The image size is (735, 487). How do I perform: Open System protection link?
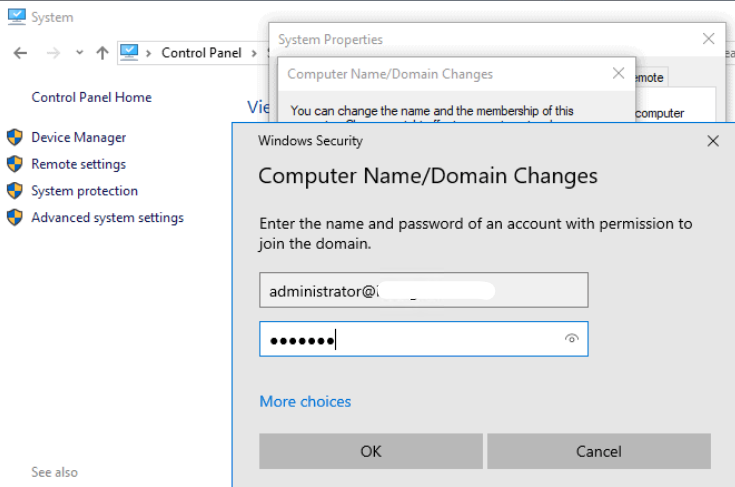(84, 191)
